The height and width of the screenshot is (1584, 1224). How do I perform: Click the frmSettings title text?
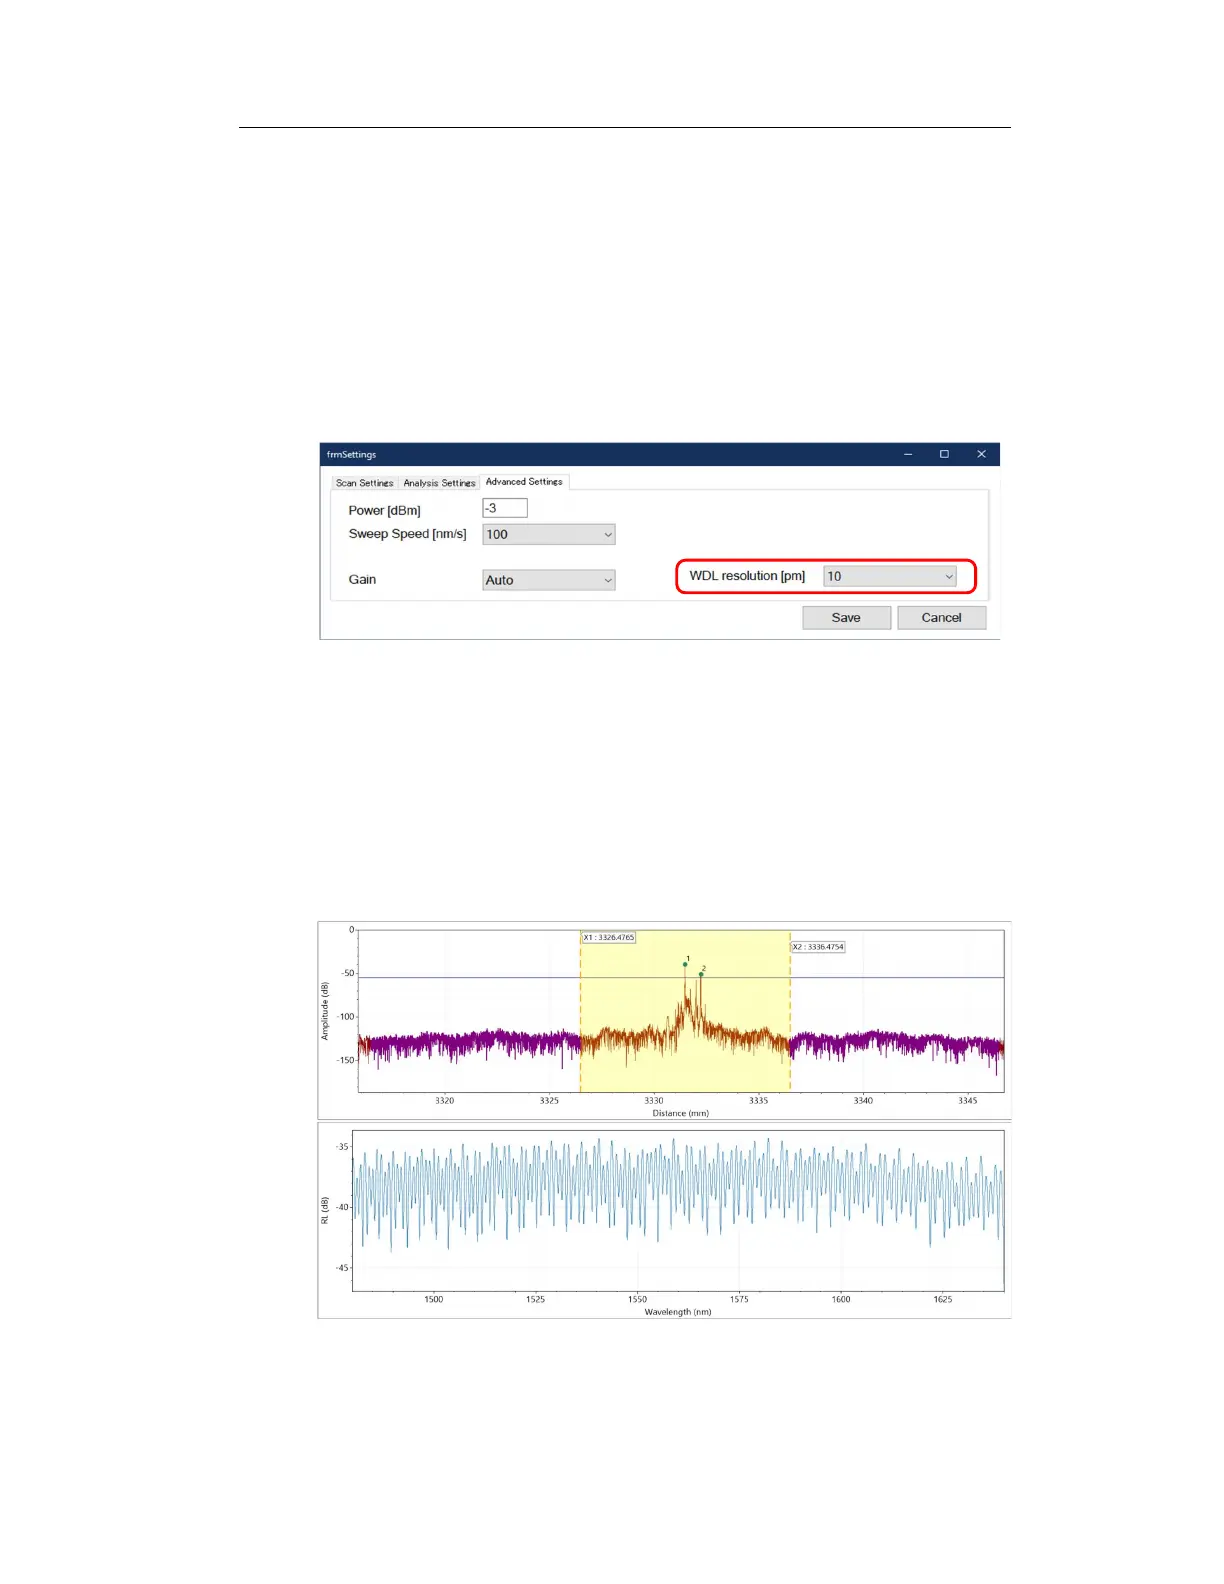[351, 455]
